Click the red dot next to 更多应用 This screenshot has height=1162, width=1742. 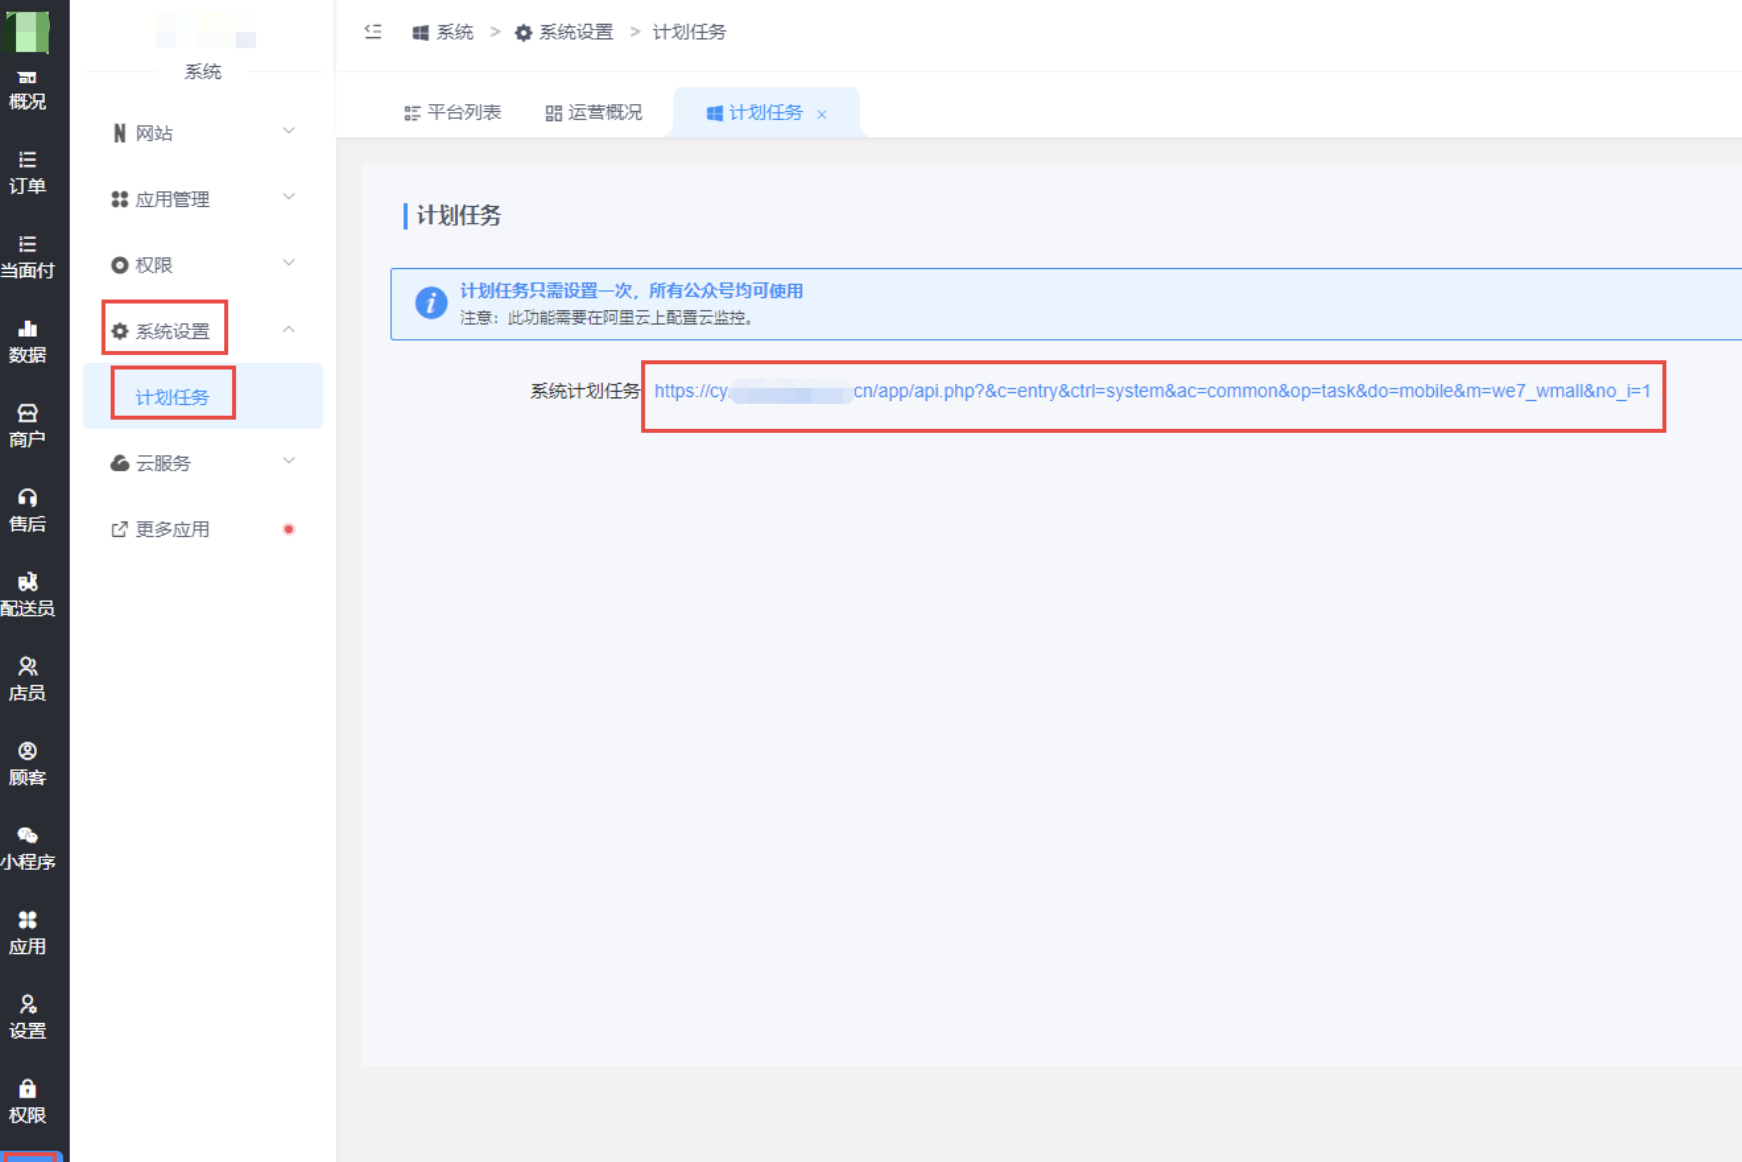click(288, 529)
